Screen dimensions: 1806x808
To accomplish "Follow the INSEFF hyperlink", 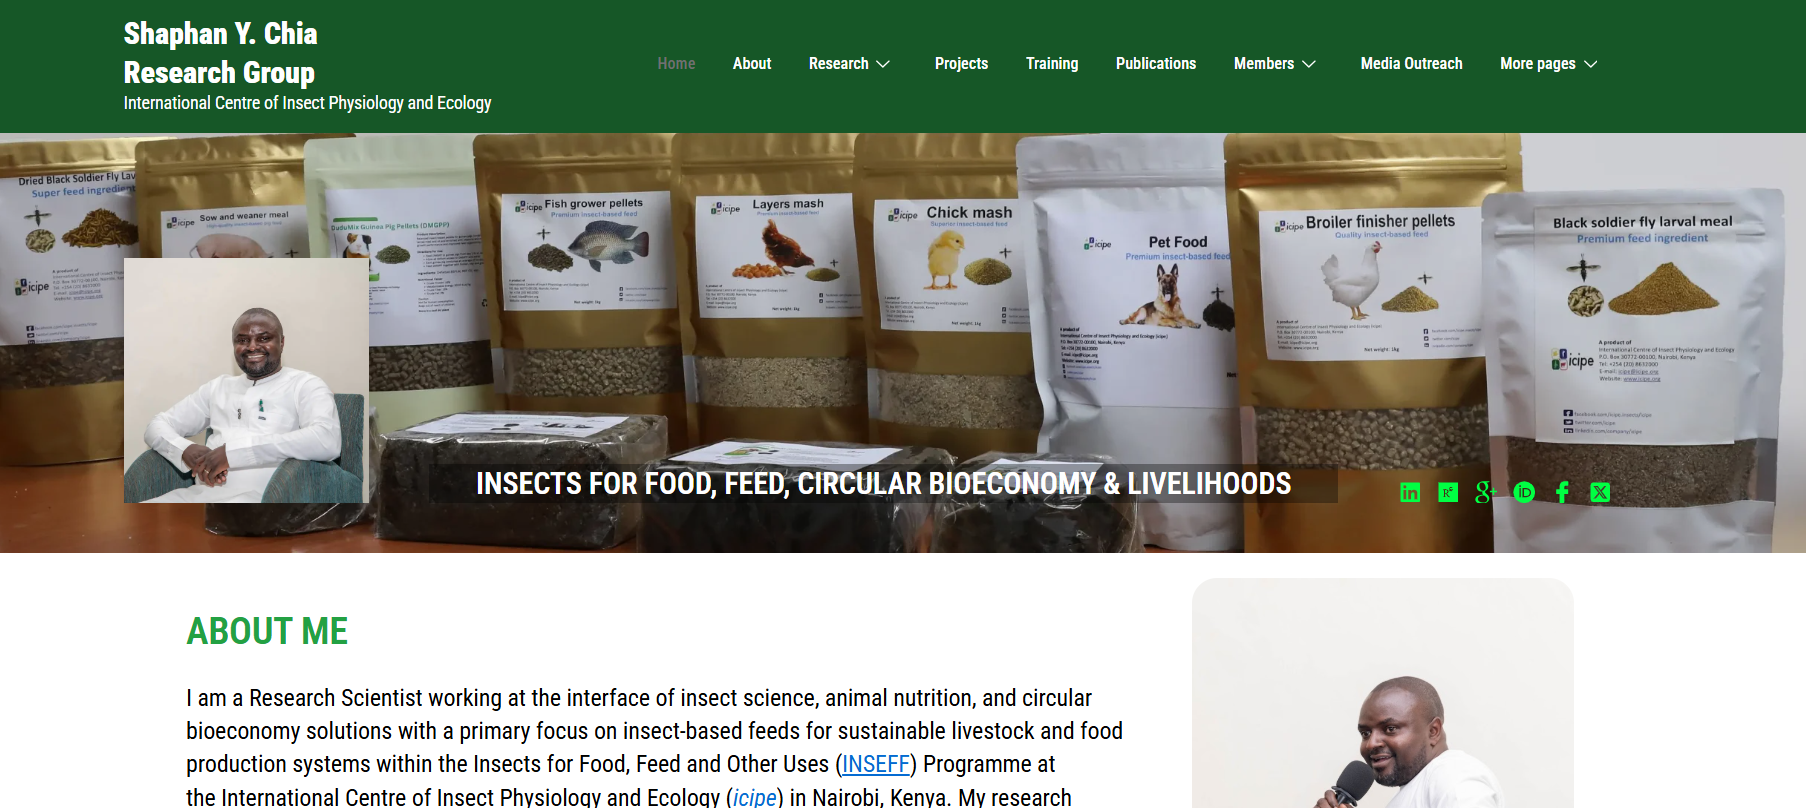I will coord(876,765).
